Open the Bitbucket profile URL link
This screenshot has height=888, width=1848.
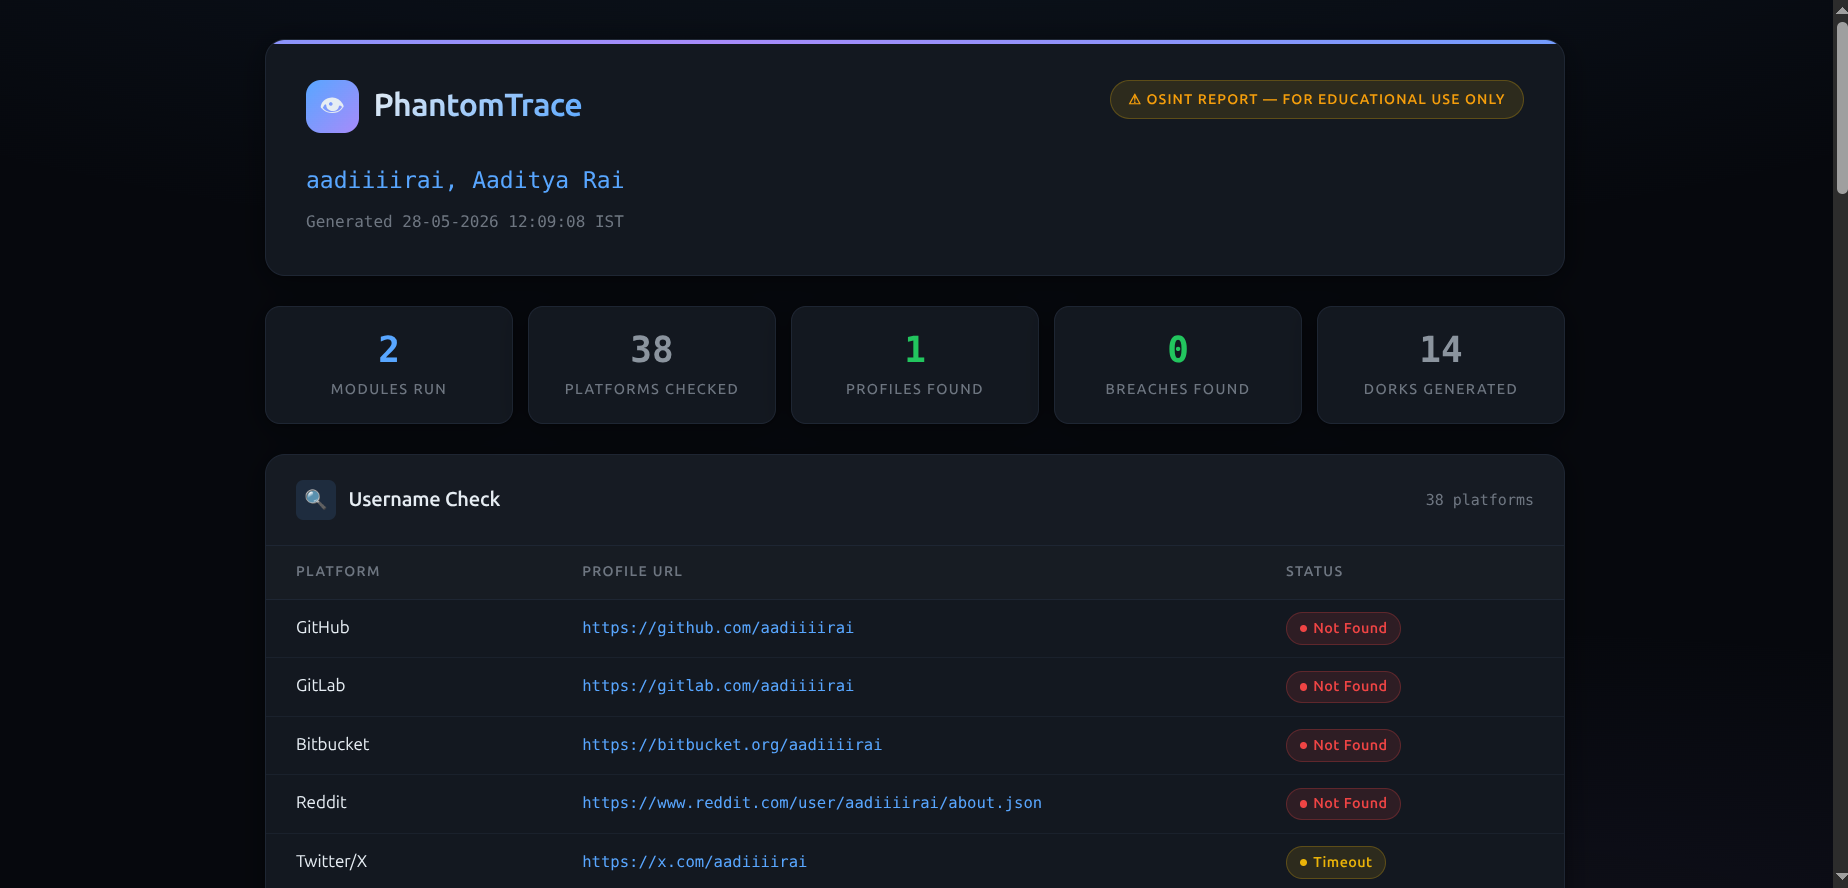pos(732,745)
